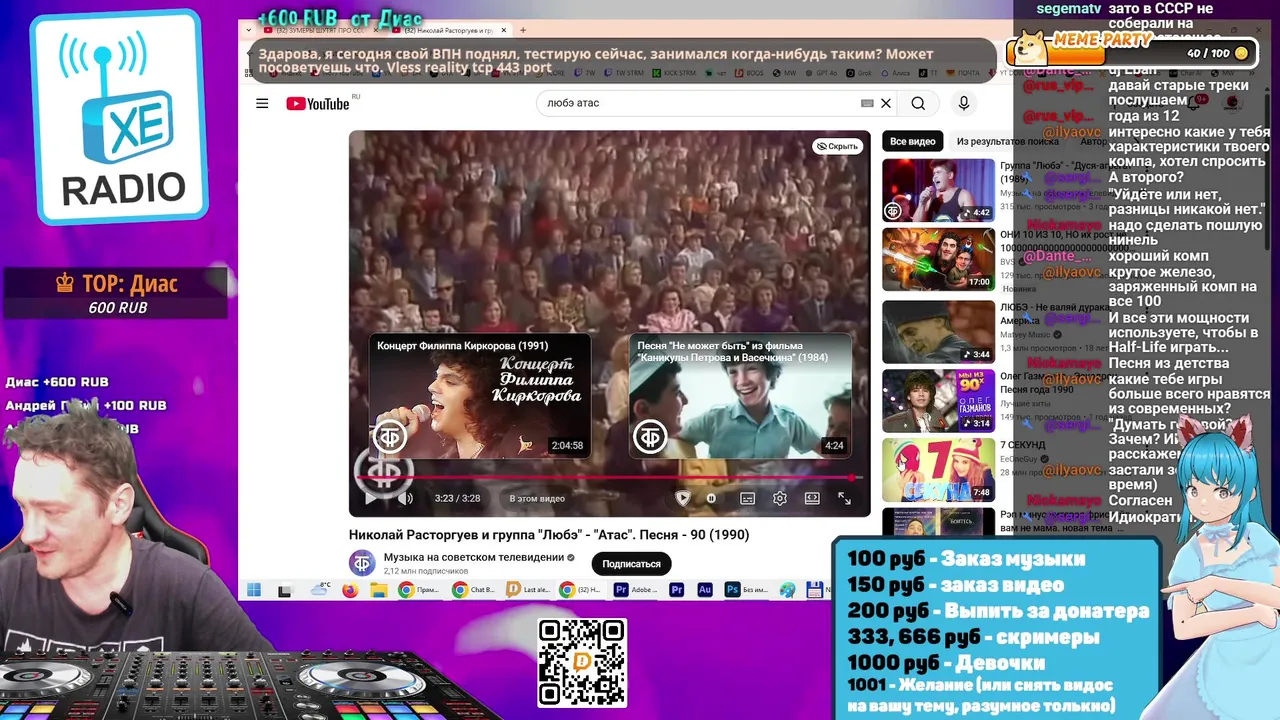This screenshot has width=1280, height=720.
Task: Click the QR code on the stream overlay
Action: [x=582, y=662]
